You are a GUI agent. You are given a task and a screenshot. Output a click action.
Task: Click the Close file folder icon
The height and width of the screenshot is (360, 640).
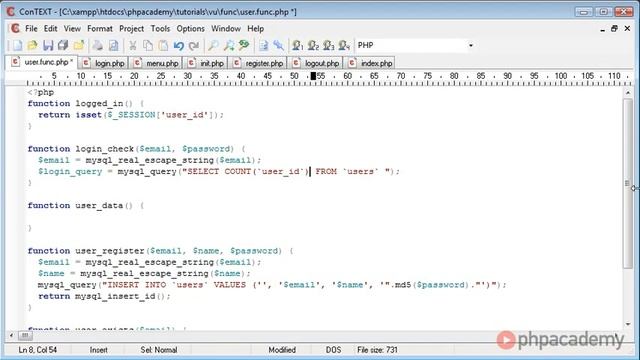click(79, 45)
